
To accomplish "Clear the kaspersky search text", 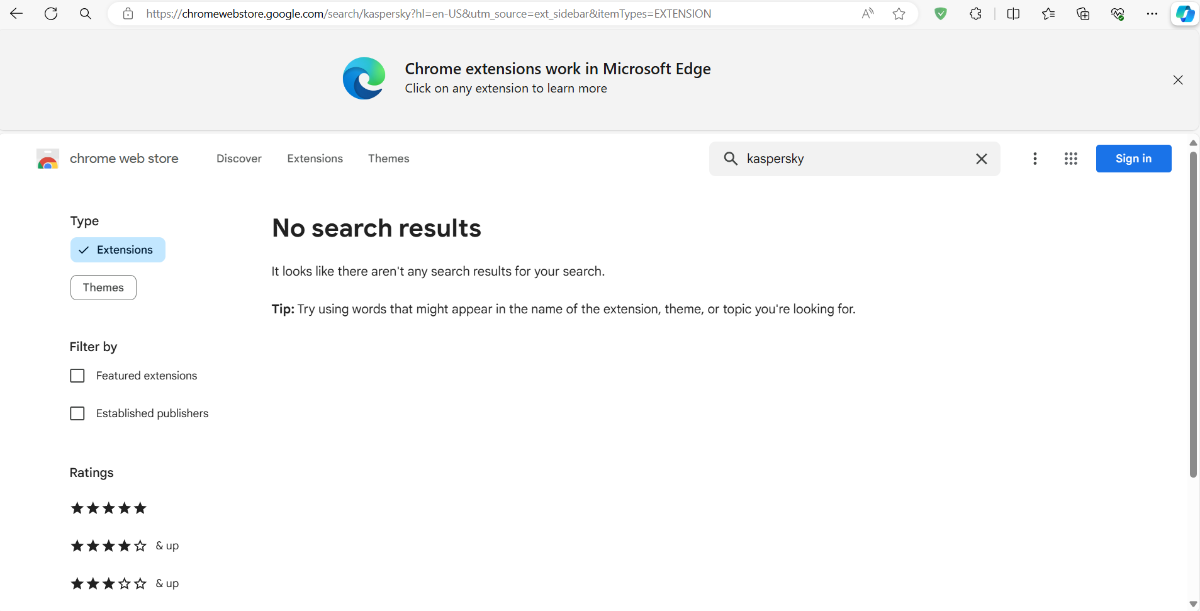I will pyautogui.click(x=981, y=159).
